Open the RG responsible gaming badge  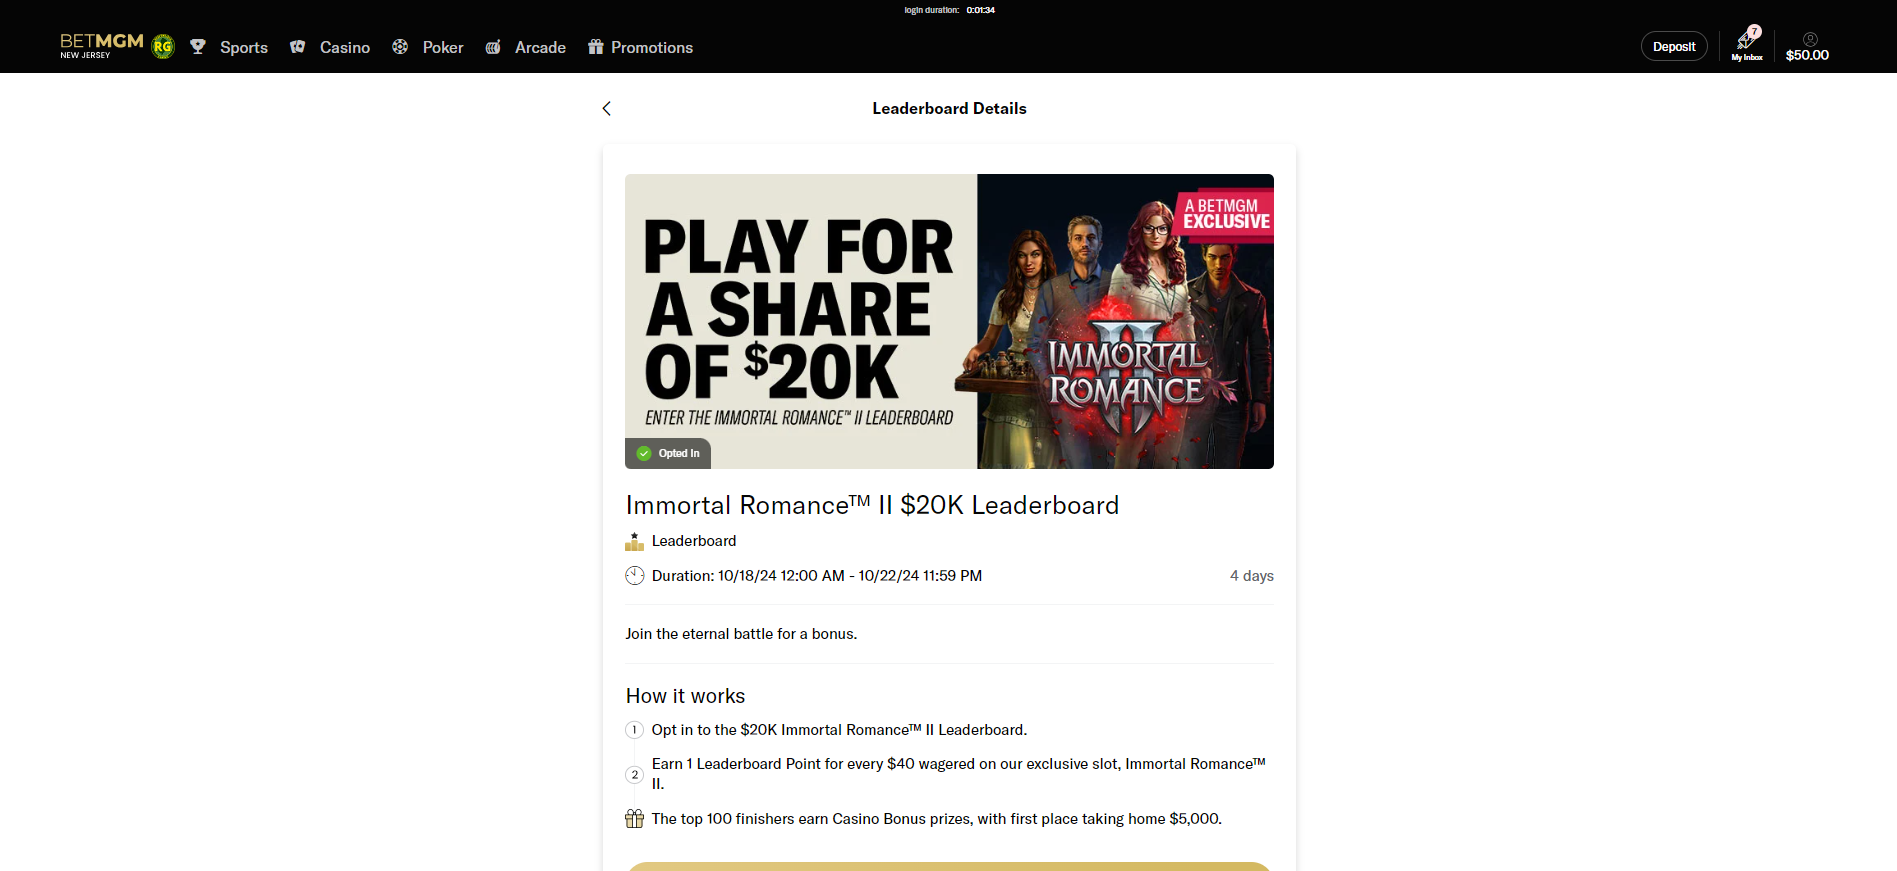point(163,47)
